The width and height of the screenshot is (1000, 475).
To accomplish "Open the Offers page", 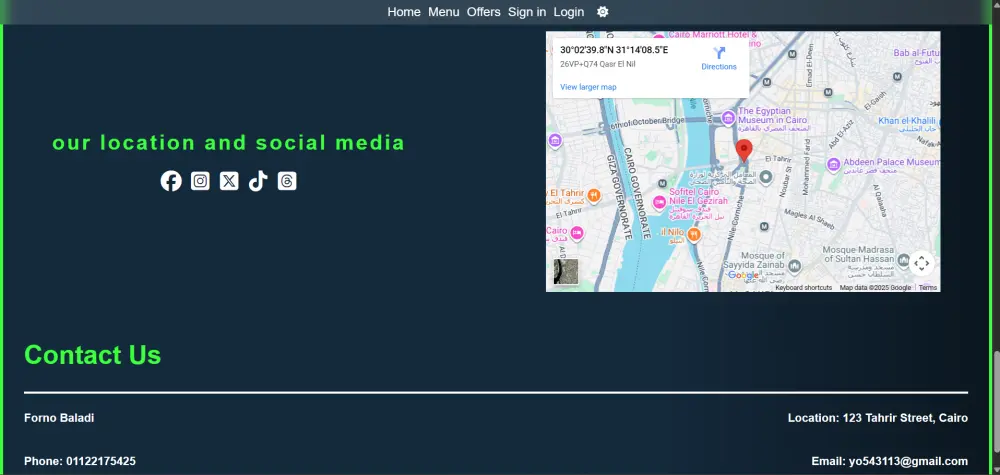I will (483, 11).
